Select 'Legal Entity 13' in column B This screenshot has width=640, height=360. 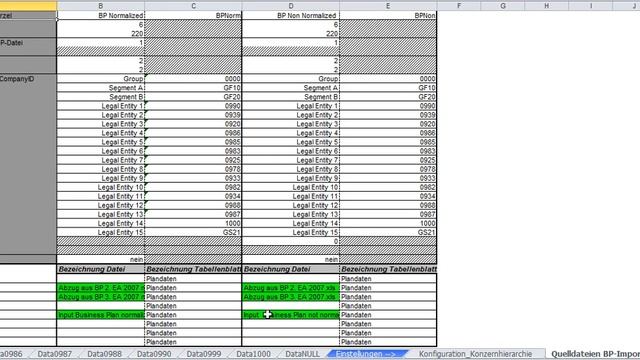(x=101, y=214)
